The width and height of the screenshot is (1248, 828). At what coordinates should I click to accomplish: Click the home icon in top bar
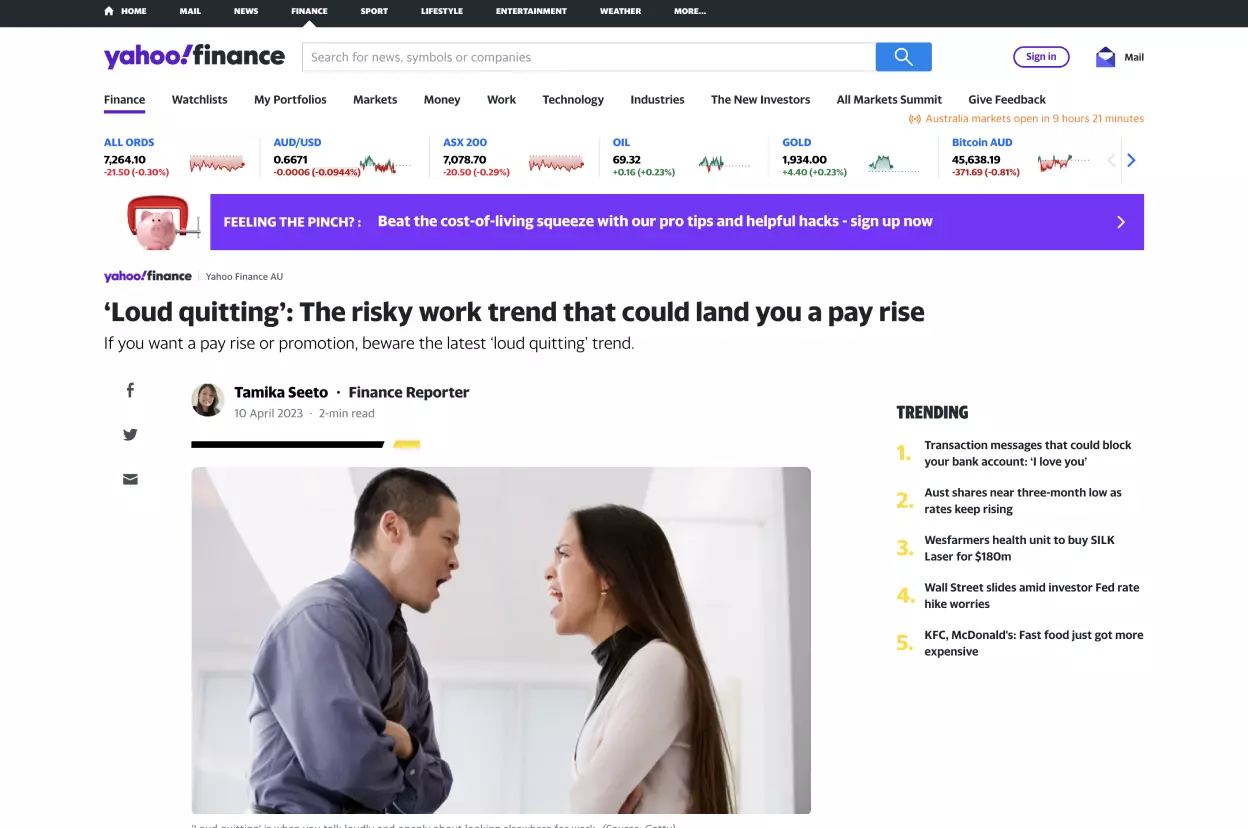click(x=109, y=11)
